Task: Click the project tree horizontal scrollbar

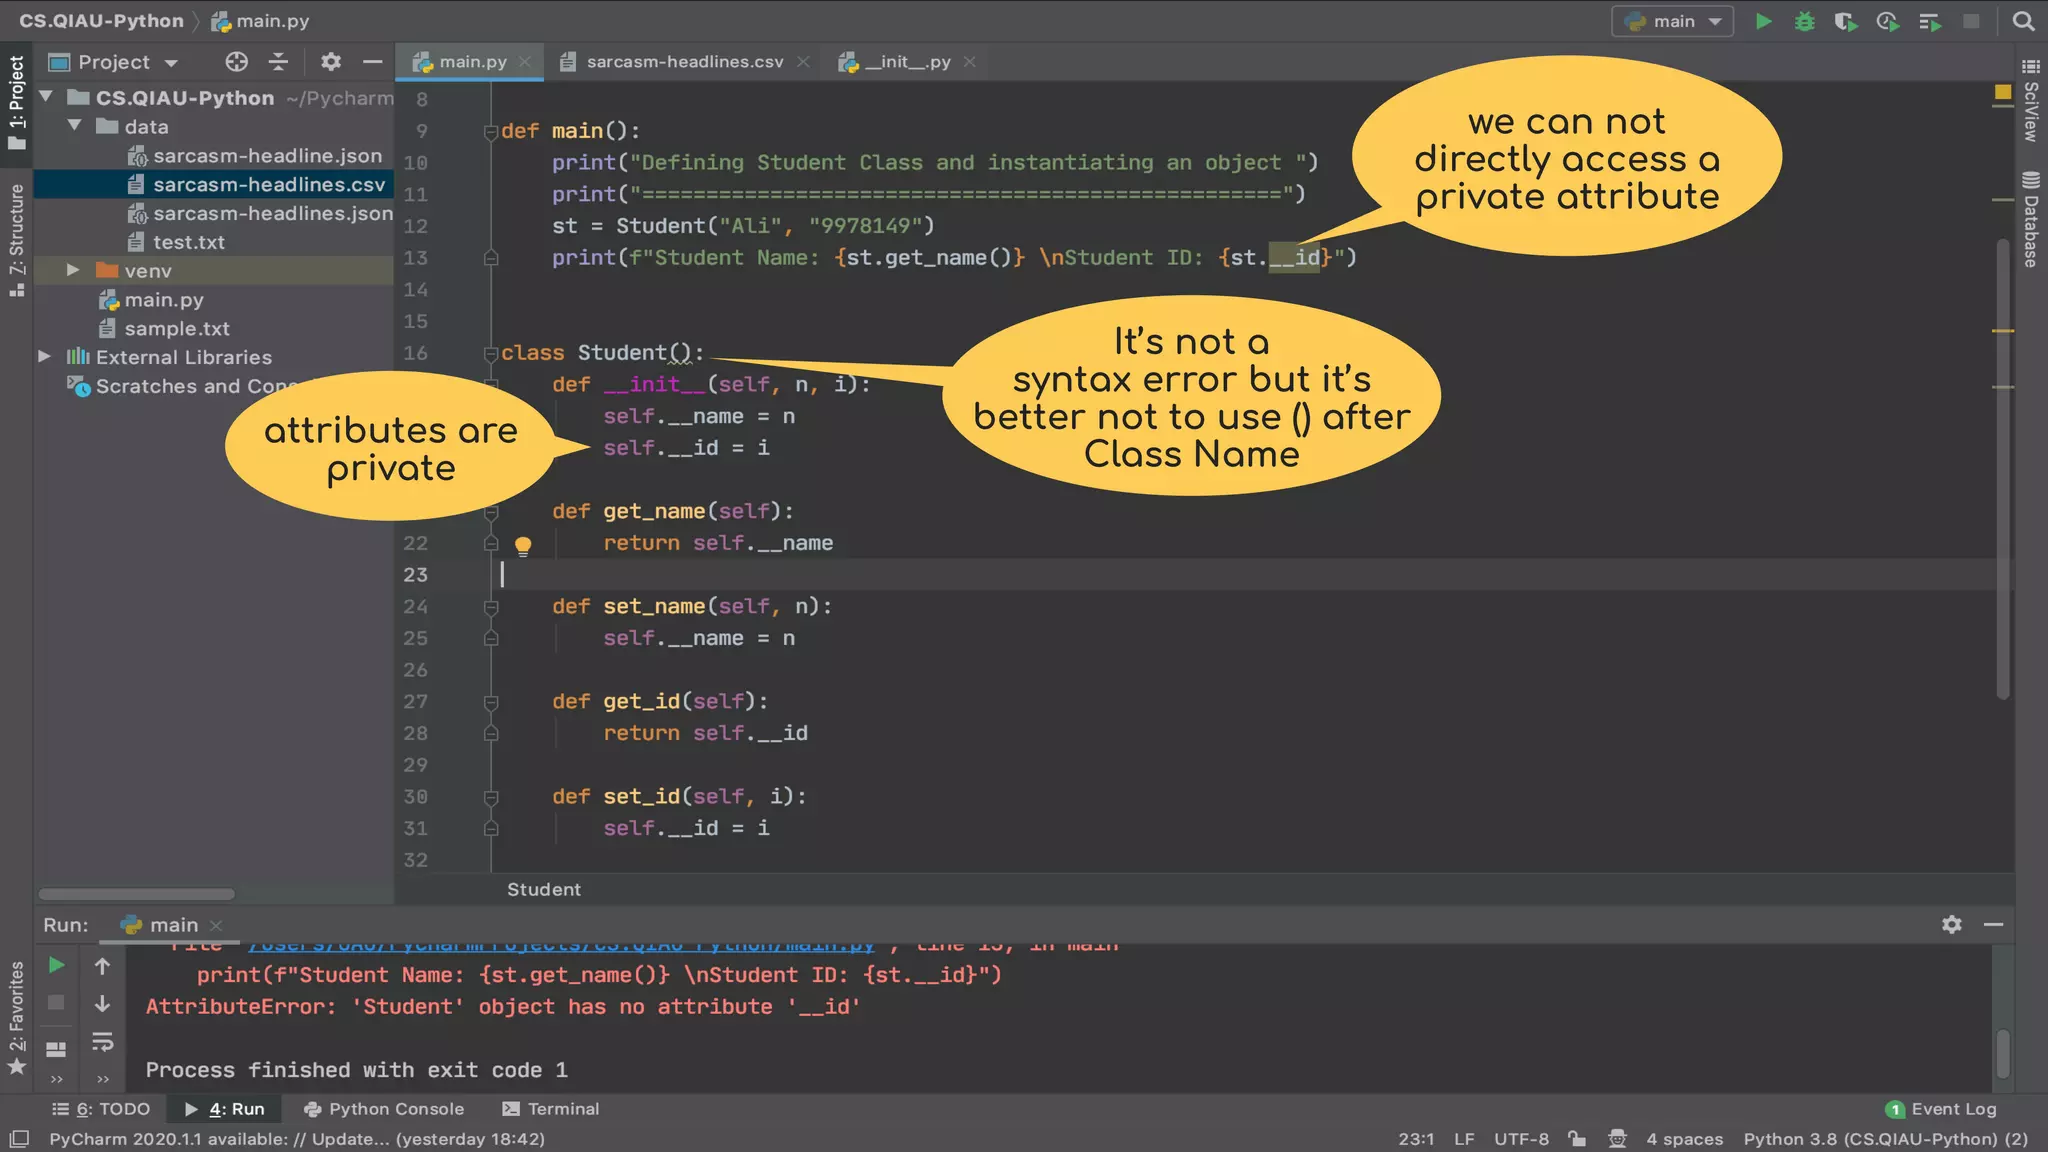Action: [136, 894]
